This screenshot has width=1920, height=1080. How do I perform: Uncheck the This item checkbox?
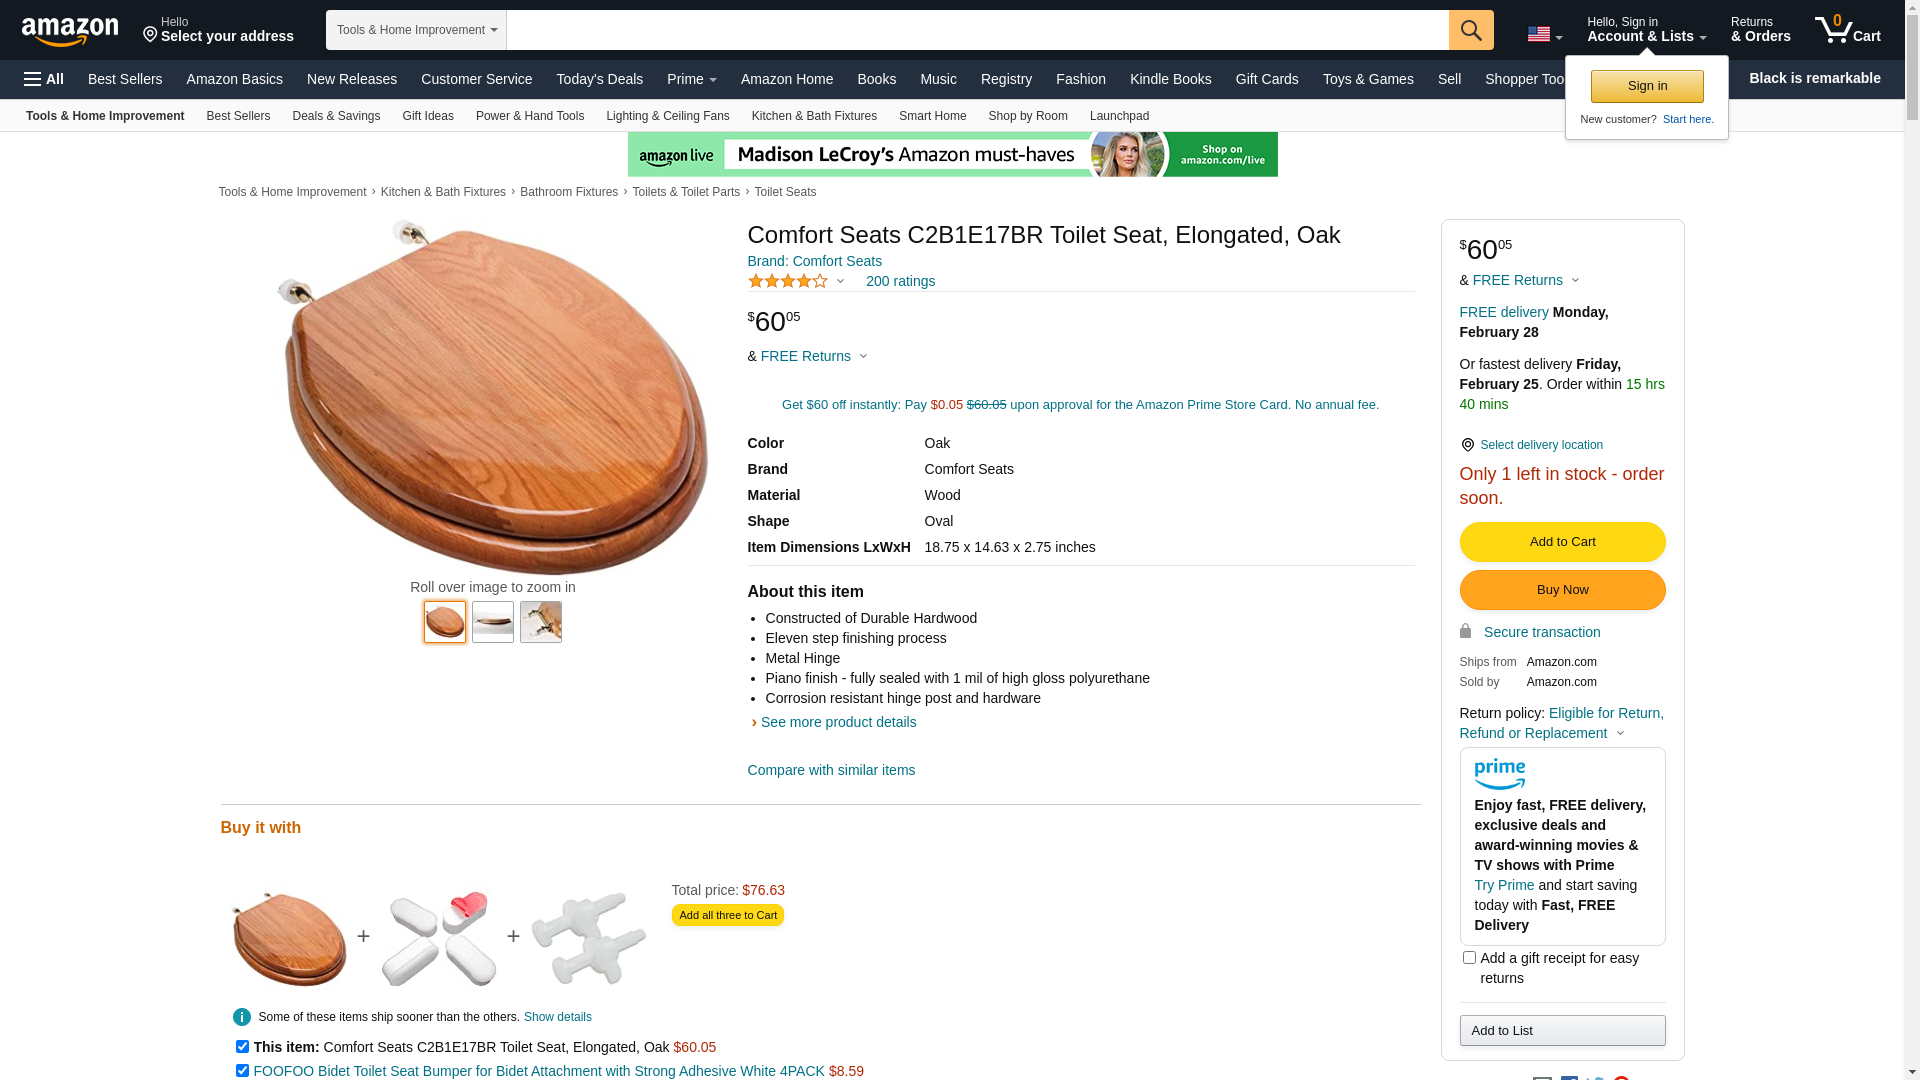click(x=242, y=1047)
